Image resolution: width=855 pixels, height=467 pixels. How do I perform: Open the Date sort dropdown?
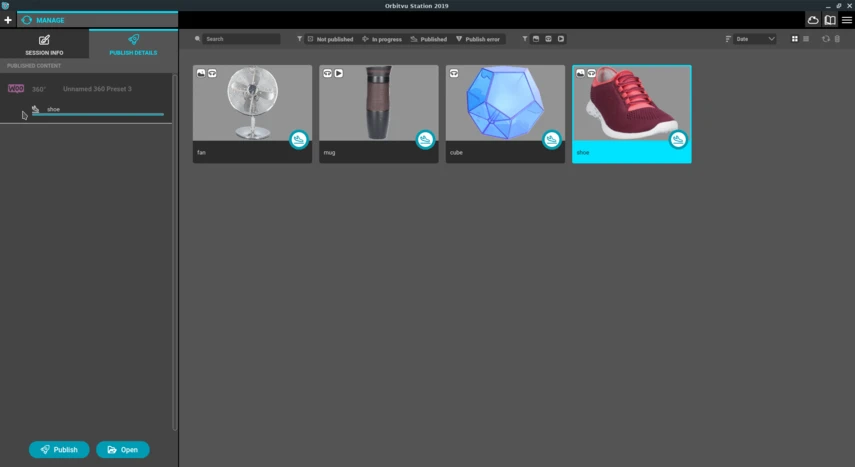coord(755,39)
